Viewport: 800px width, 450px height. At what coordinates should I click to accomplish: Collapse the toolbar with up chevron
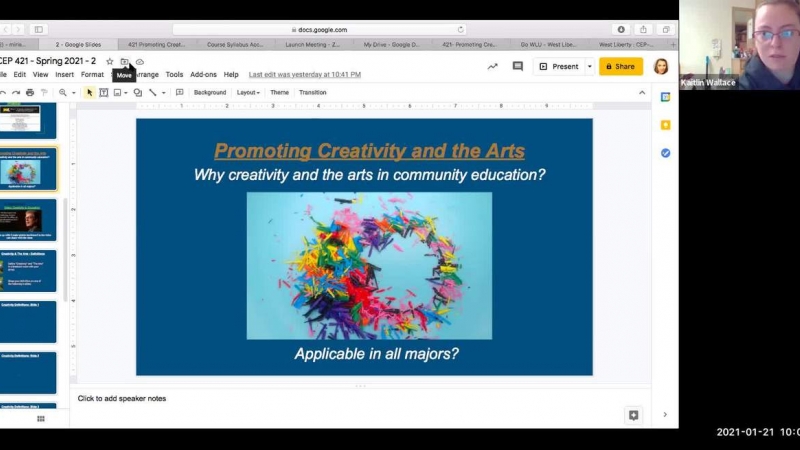(x=642, y=92)
